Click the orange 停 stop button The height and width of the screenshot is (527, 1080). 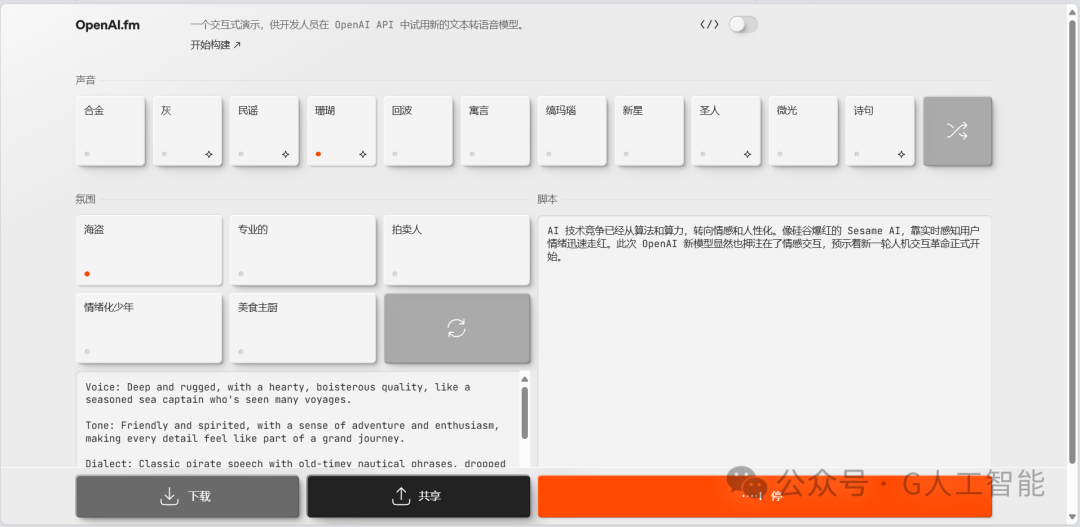pos(765,496)
